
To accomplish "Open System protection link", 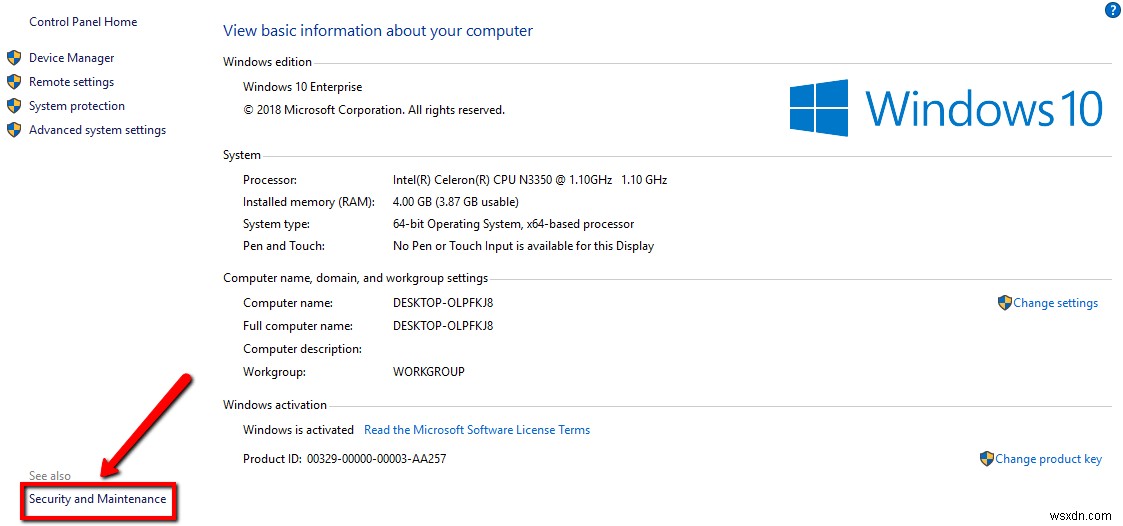I will (x=77, y=106).
